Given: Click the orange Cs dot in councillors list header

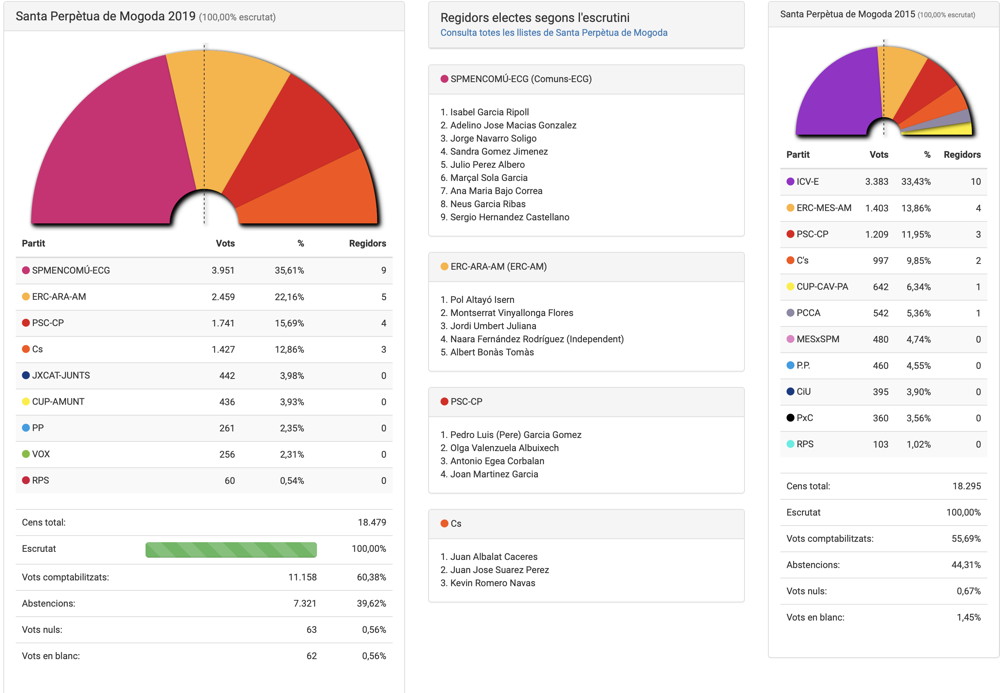Looking at the screenshot, I should coord(444,524).
